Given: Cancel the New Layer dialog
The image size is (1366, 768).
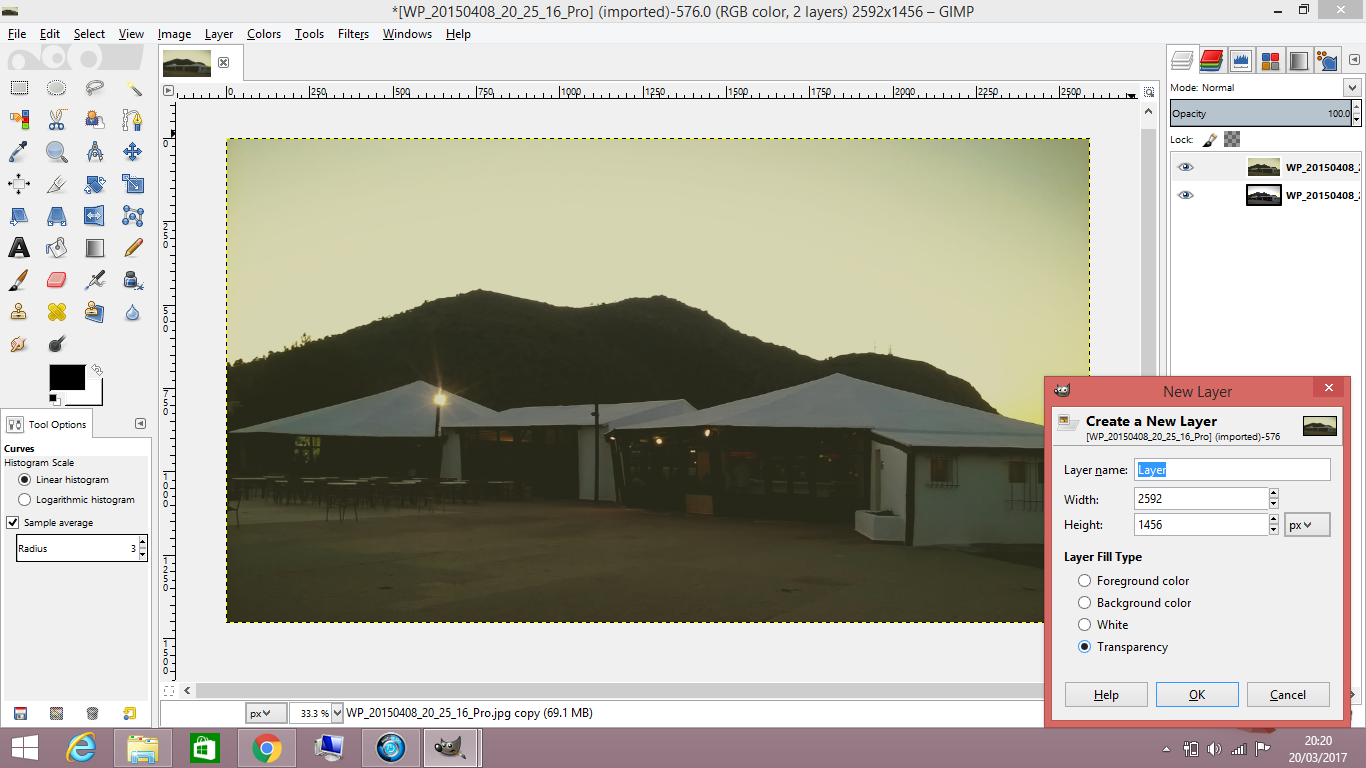Looking at the screenshot, I should coord(1288,694).
